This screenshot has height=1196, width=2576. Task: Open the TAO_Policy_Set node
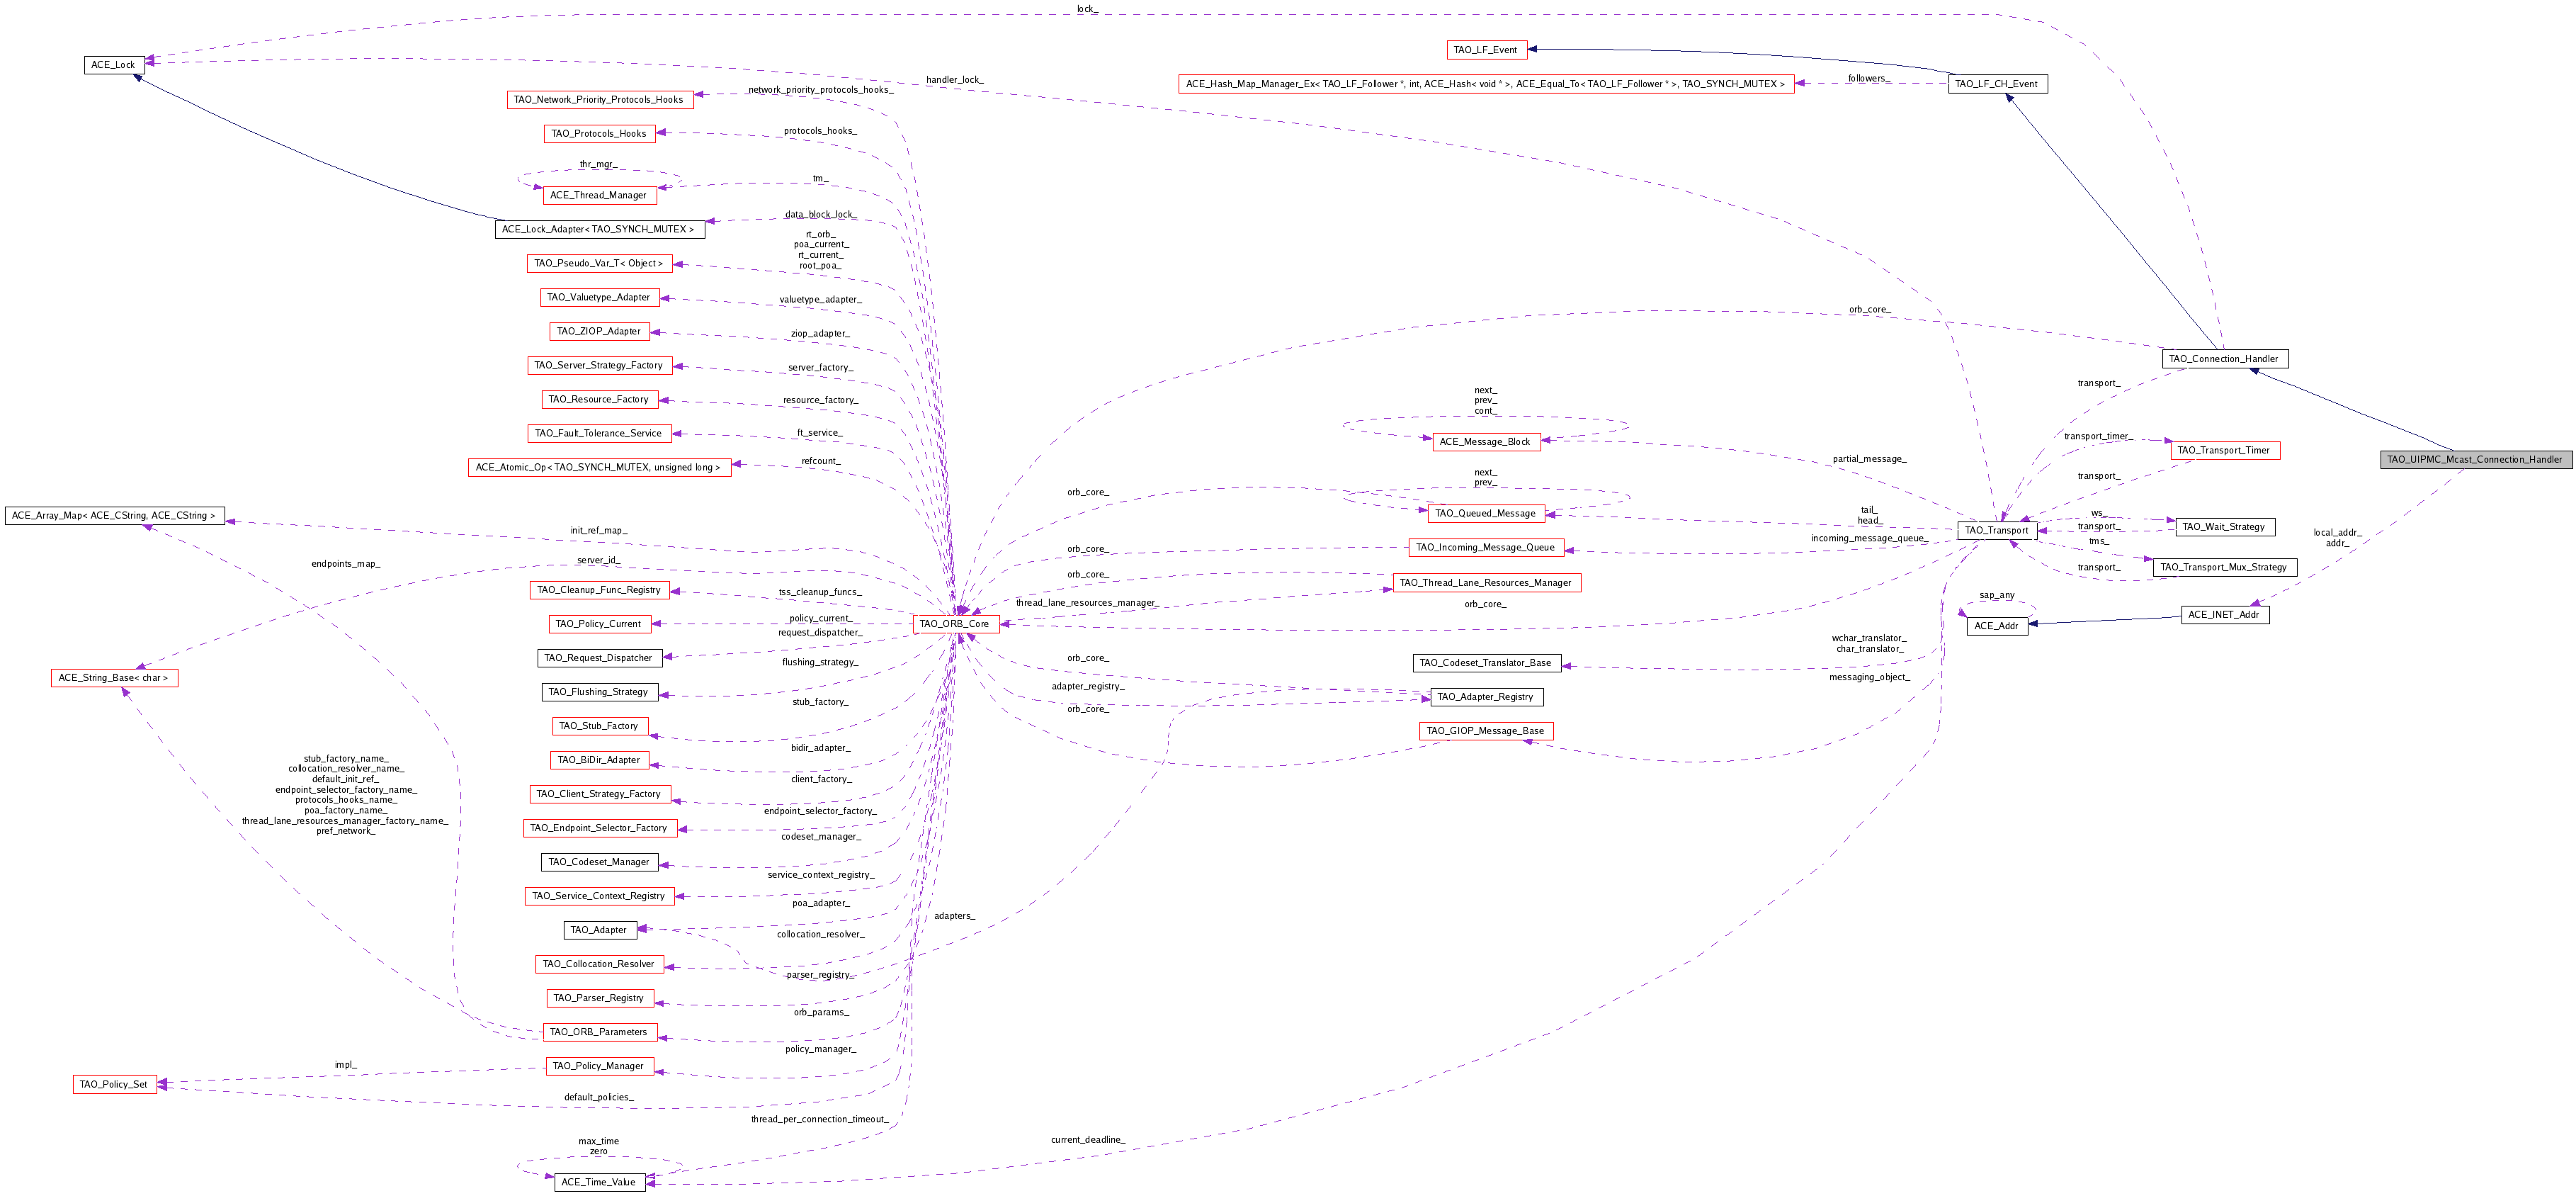[x=113, y=1084]
